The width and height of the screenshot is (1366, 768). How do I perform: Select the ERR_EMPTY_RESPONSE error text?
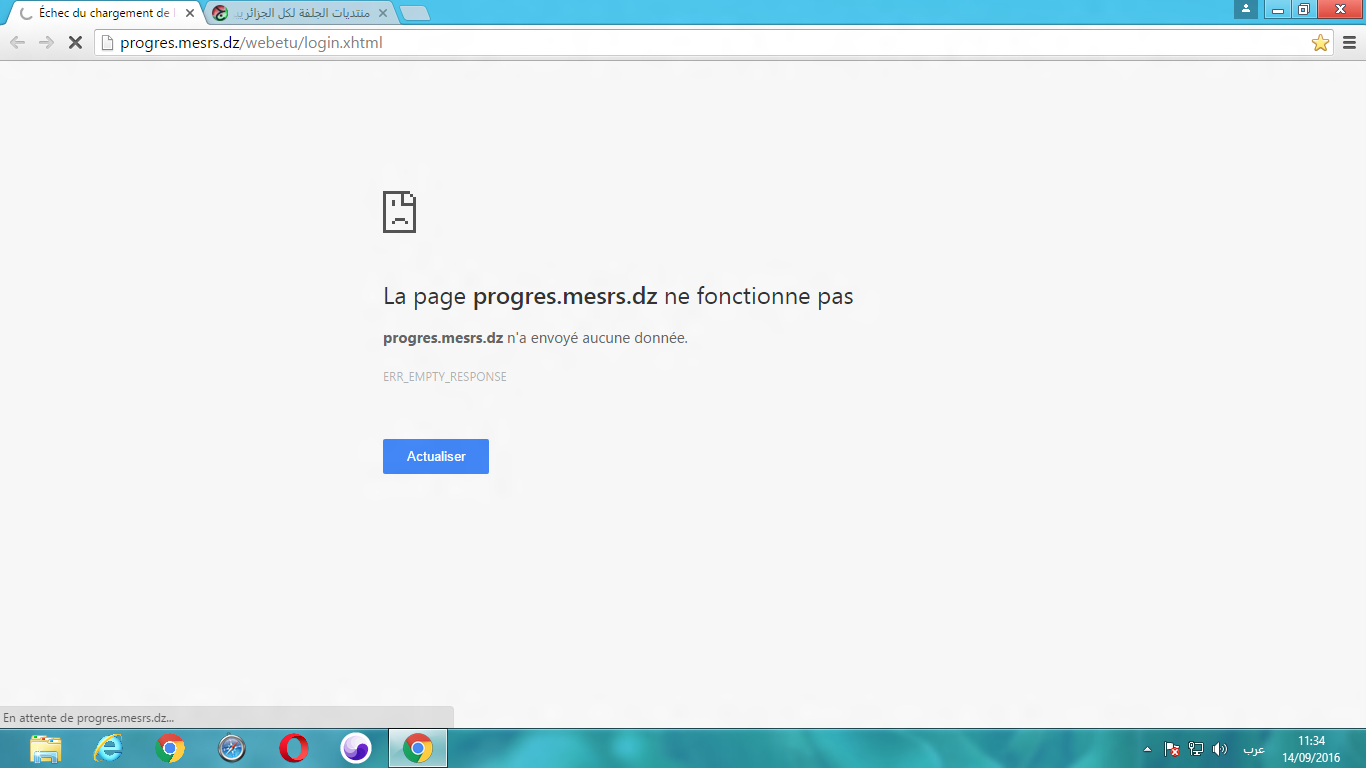tap(445, 377)
